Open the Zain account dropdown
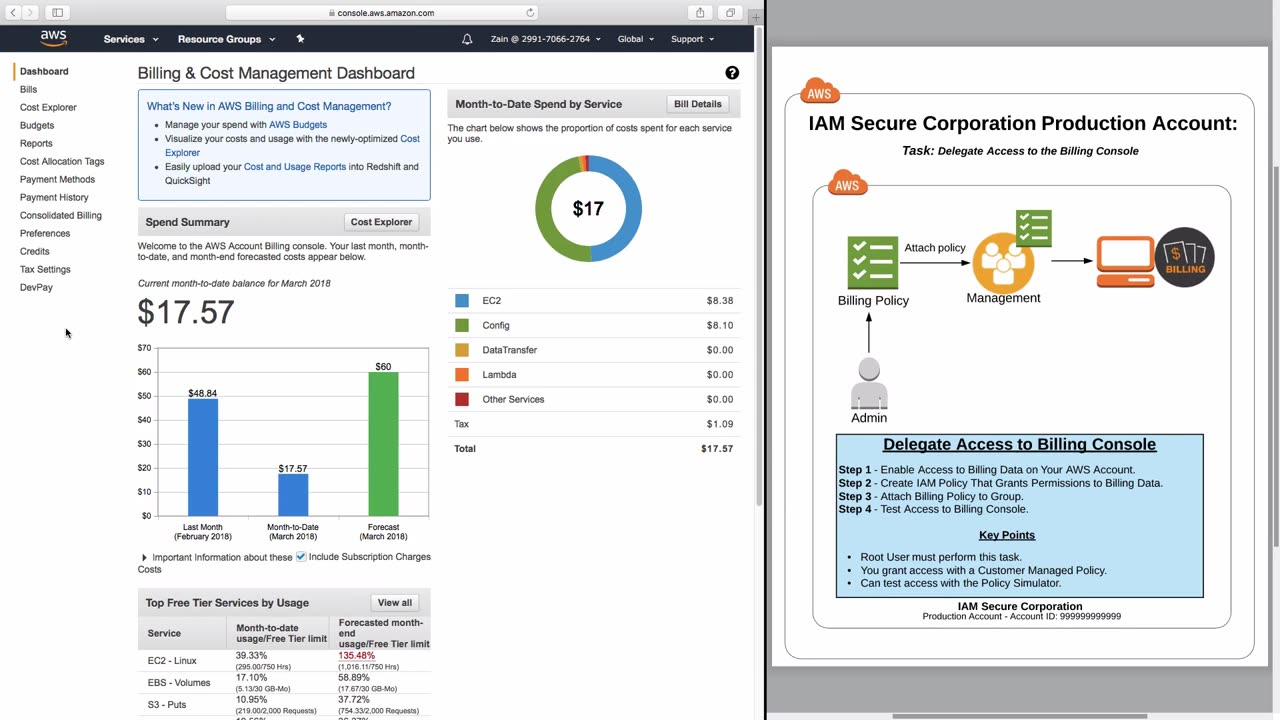This screenshot has height=720, width=1280. pos(545,39)
